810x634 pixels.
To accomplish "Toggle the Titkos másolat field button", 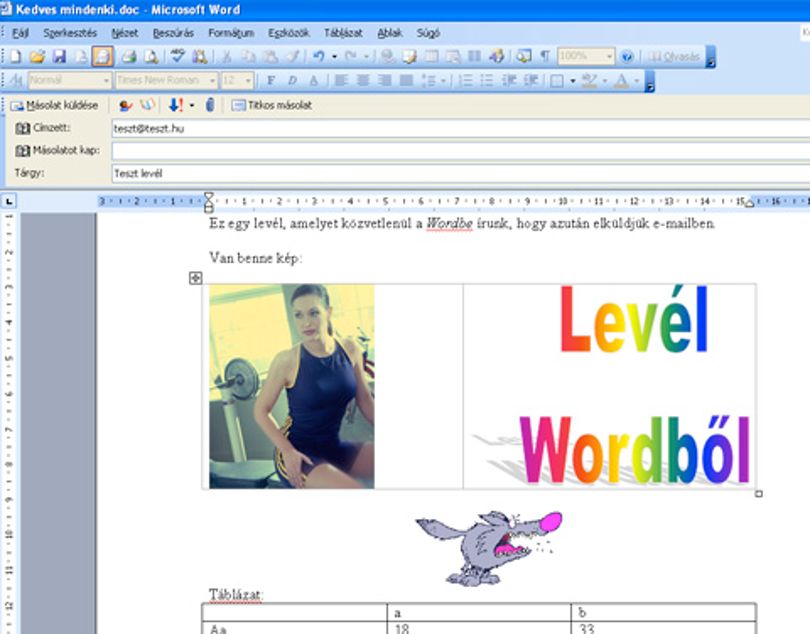I will pyautogui.click(x=272, y=105).
